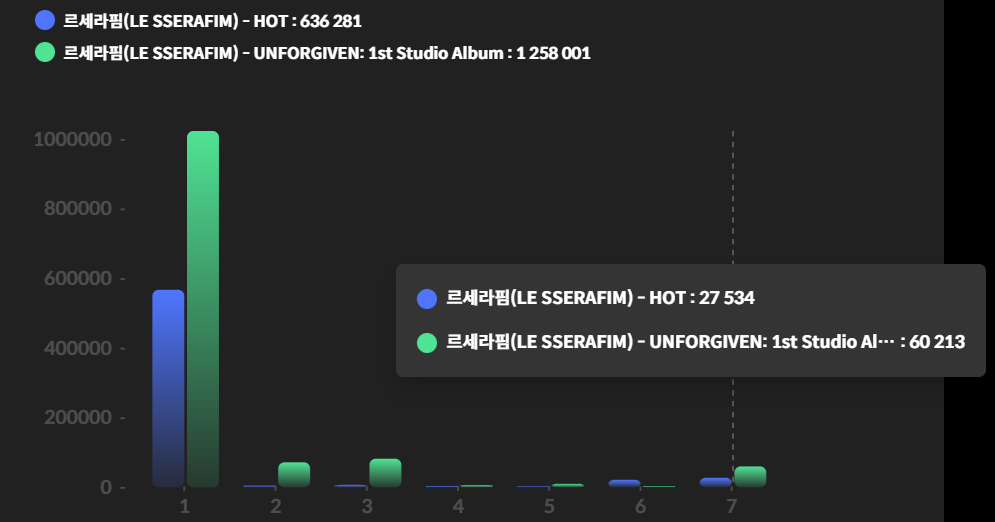Select the tall green UNFORGIVEN bar for day 1
Image resolution: width=995 pixels, height=522 pixels.
pos(203,309)
